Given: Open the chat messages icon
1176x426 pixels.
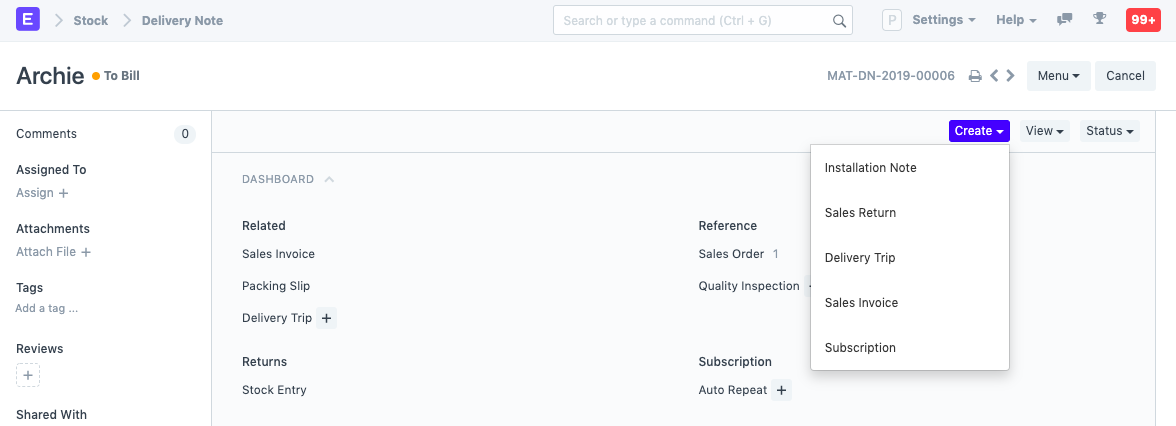Looking at the screenshot, I should pos(1065,20).
